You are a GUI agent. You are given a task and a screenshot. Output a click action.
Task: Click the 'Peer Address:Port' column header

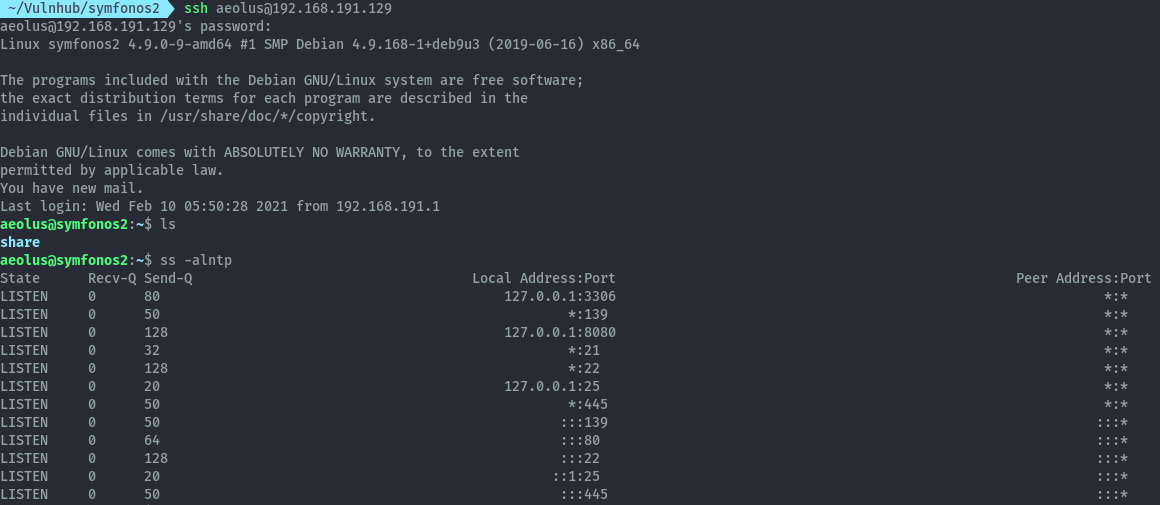click(1083, 279)
